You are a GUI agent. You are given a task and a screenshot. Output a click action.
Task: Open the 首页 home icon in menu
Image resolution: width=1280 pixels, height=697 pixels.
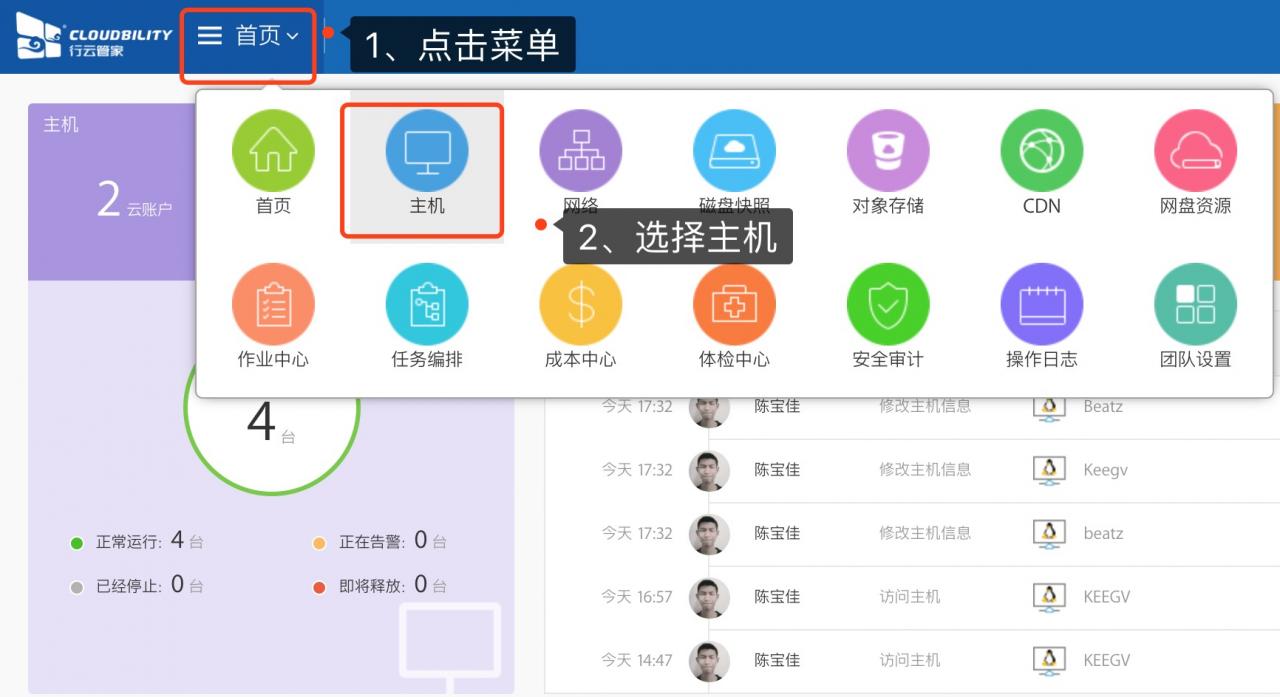coord(273,151)
